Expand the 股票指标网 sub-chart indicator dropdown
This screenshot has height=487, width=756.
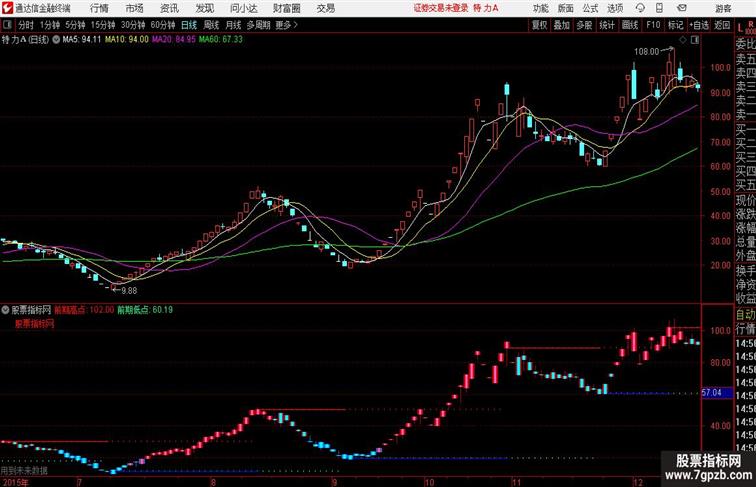coord(5,310)
